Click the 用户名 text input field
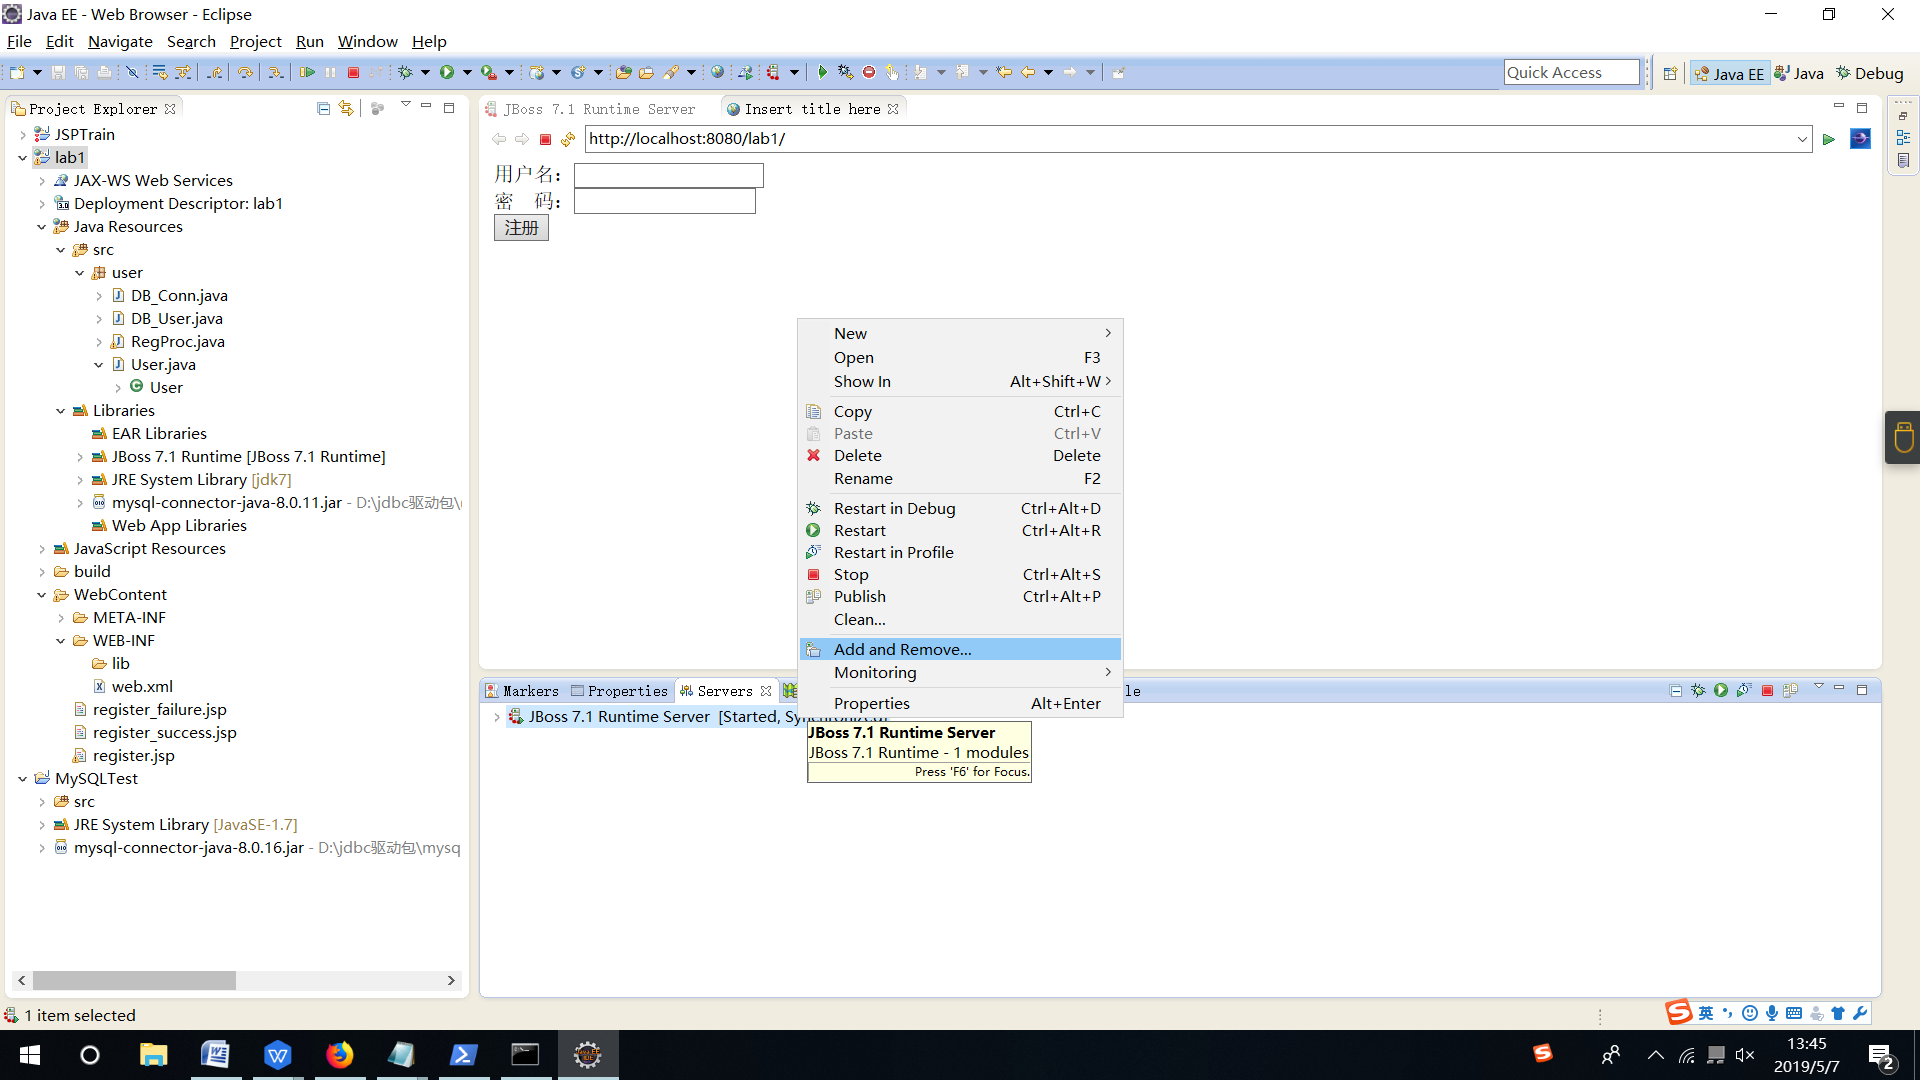This screenshot has width=1920, height=1080. [x=668, y=175]
